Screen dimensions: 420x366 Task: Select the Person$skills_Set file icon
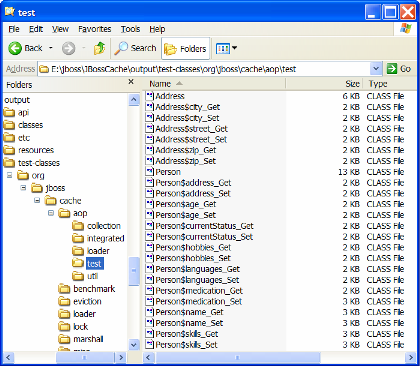point(150,344)
